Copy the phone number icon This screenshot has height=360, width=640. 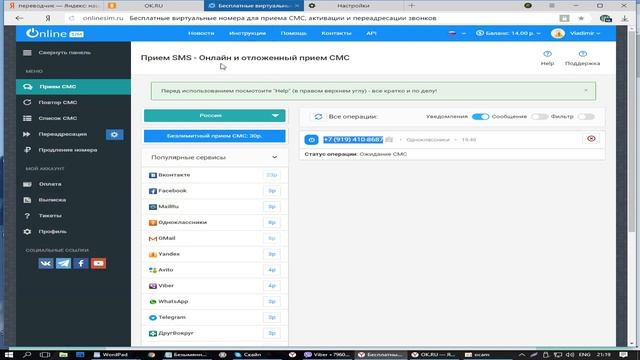point(389,140)
